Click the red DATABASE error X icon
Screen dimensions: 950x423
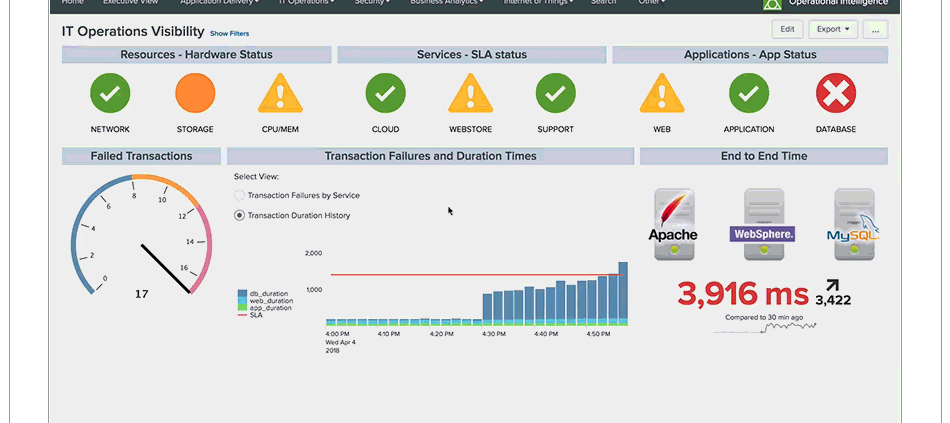pyautogui.click(x=836, y=93)
